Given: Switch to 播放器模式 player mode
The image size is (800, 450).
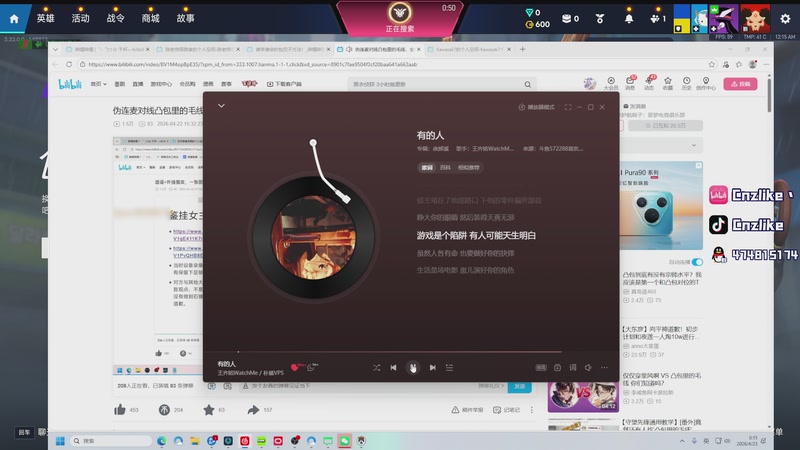Looking at the screenshot, I should (536, 107).
